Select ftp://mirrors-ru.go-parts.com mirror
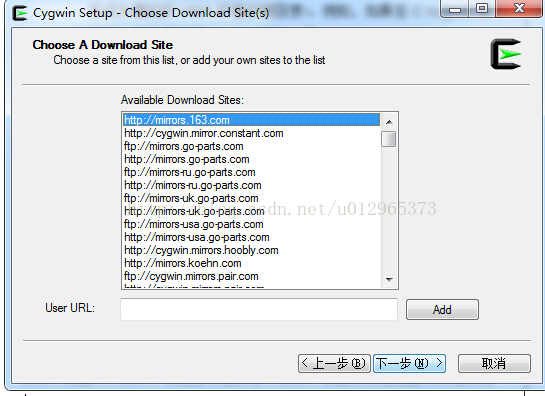The height and width of the screenshot is (396, 545). 251,172
